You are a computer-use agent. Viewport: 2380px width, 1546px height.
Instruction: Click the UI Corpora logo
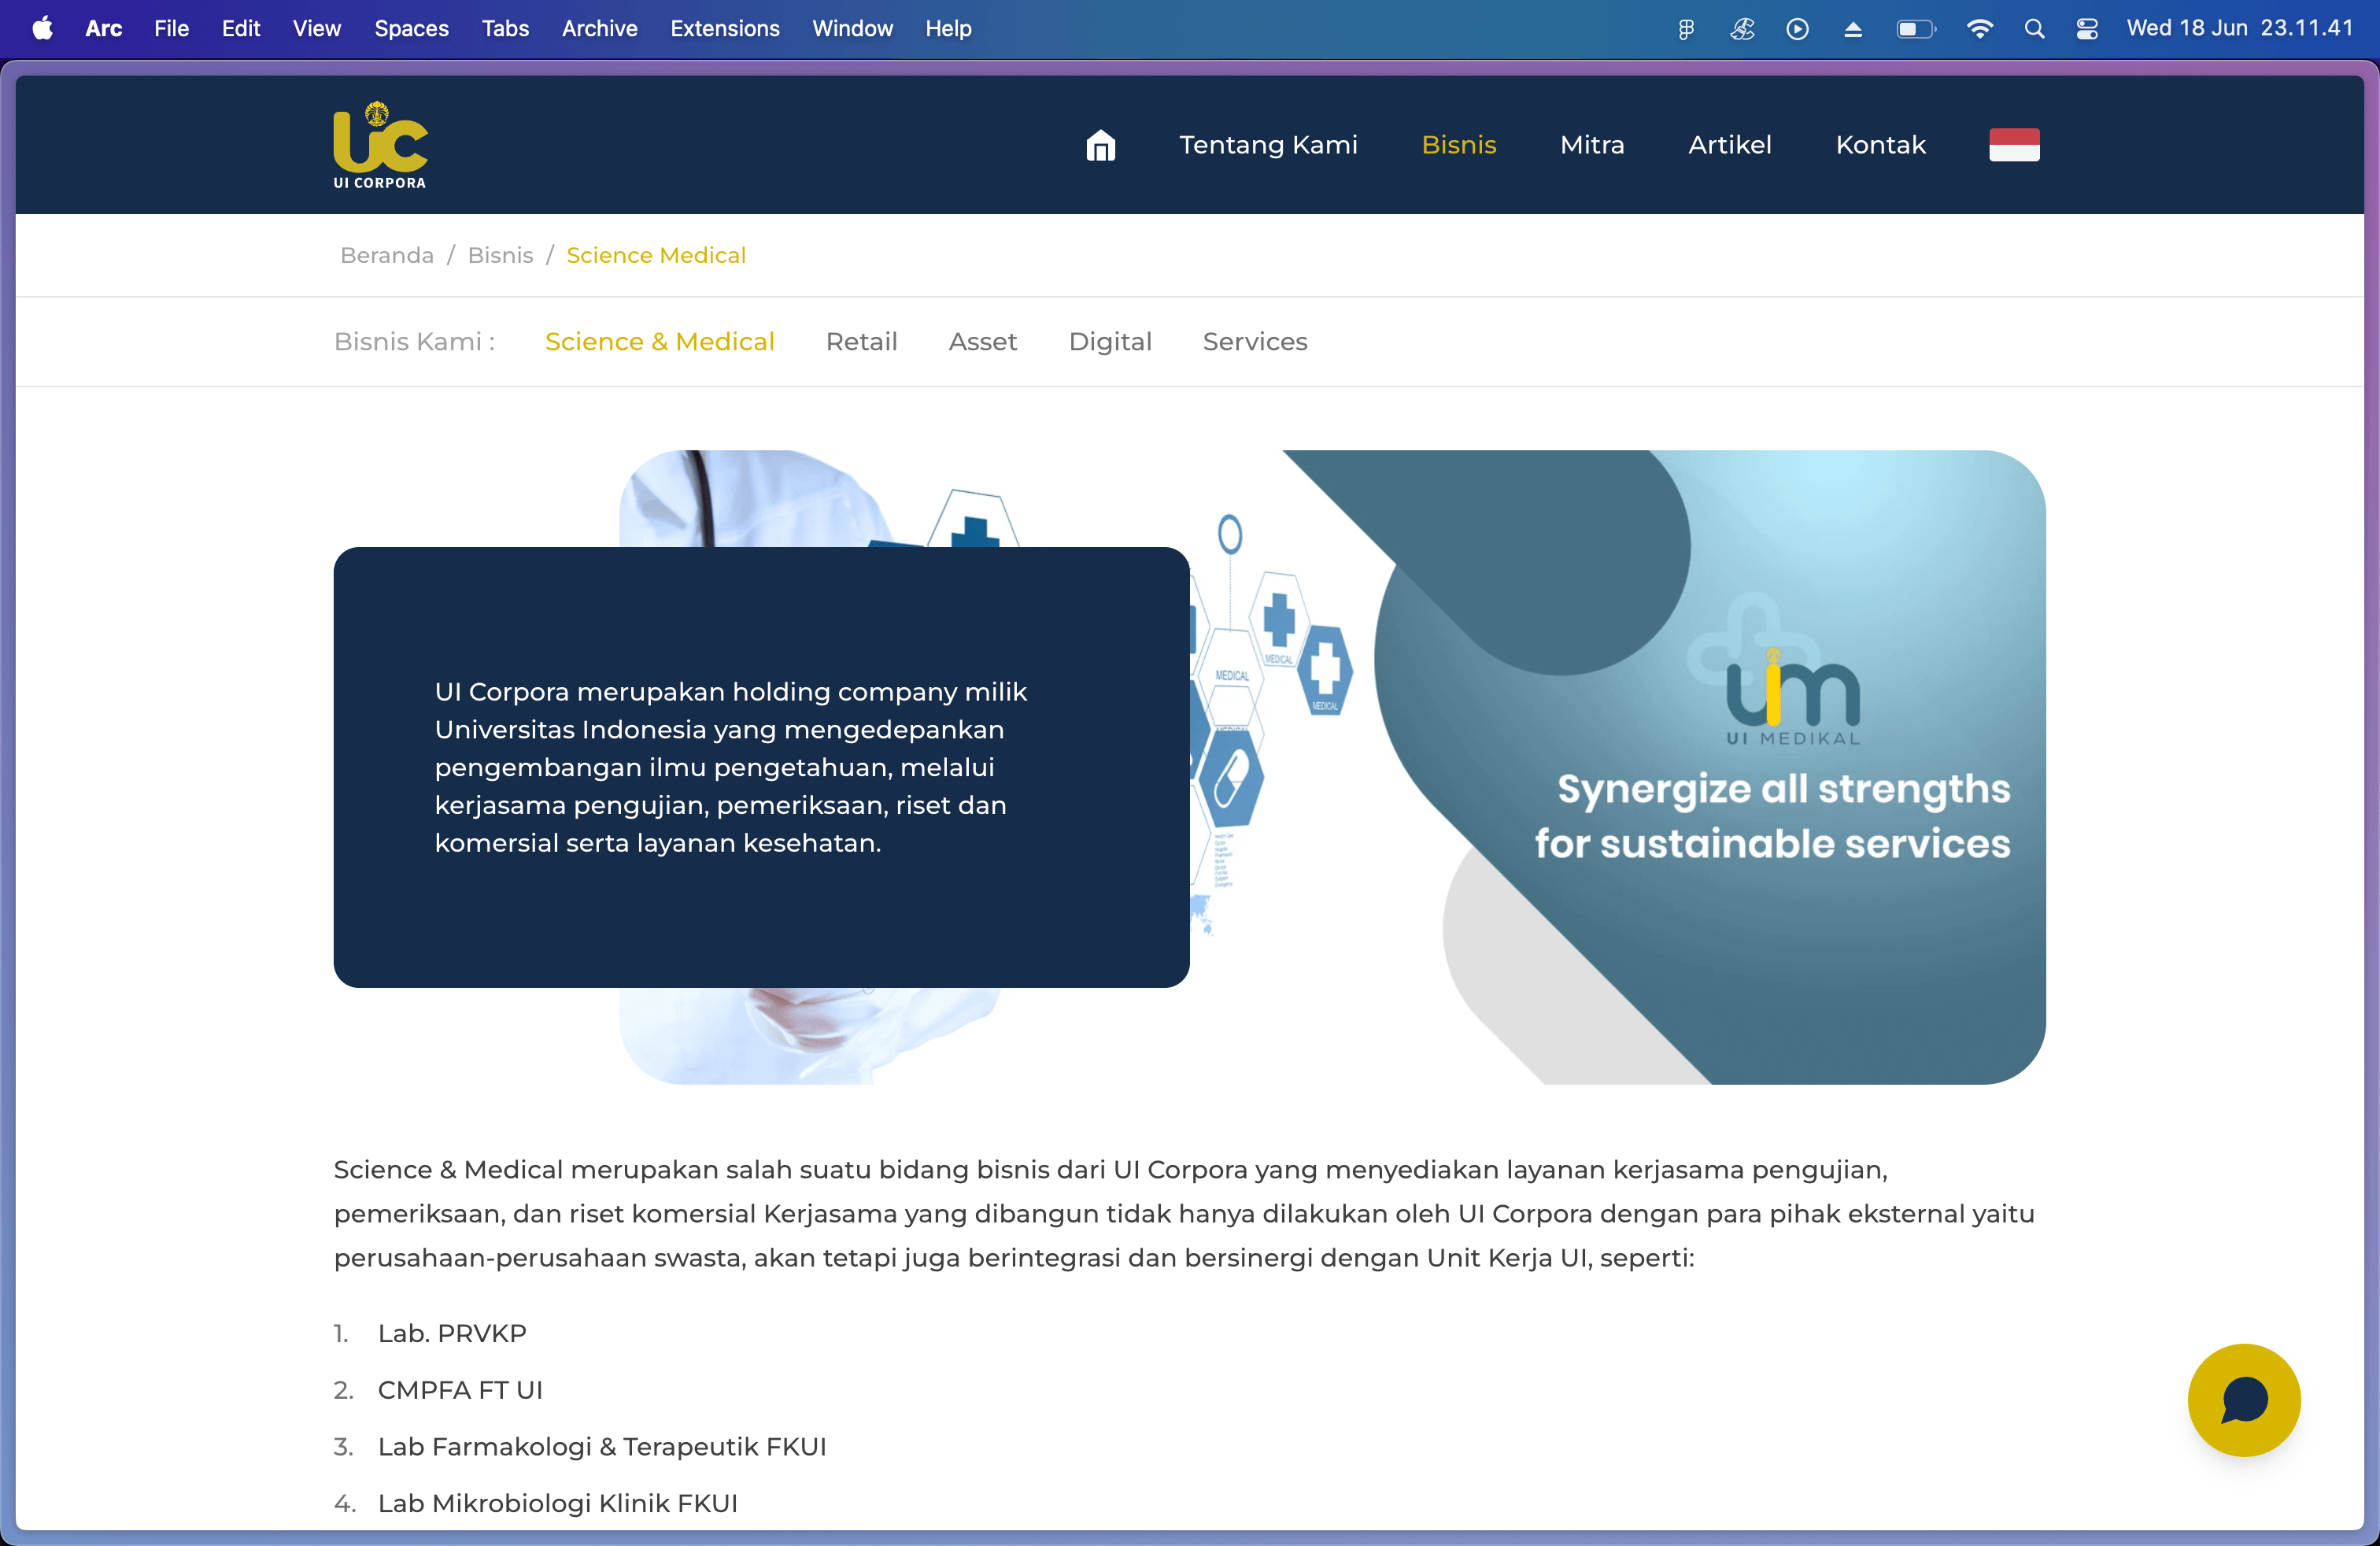click(380, 145)
